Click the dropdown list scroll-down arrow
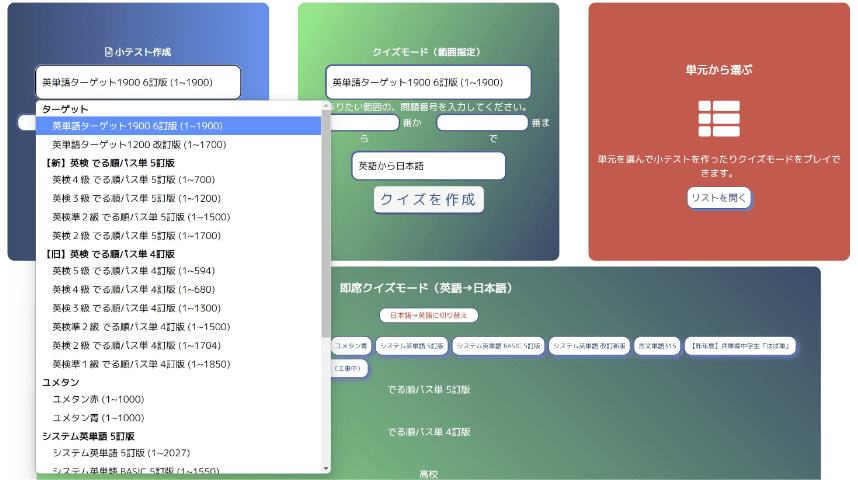Screen dimensions: 858x480 point(326,467)
